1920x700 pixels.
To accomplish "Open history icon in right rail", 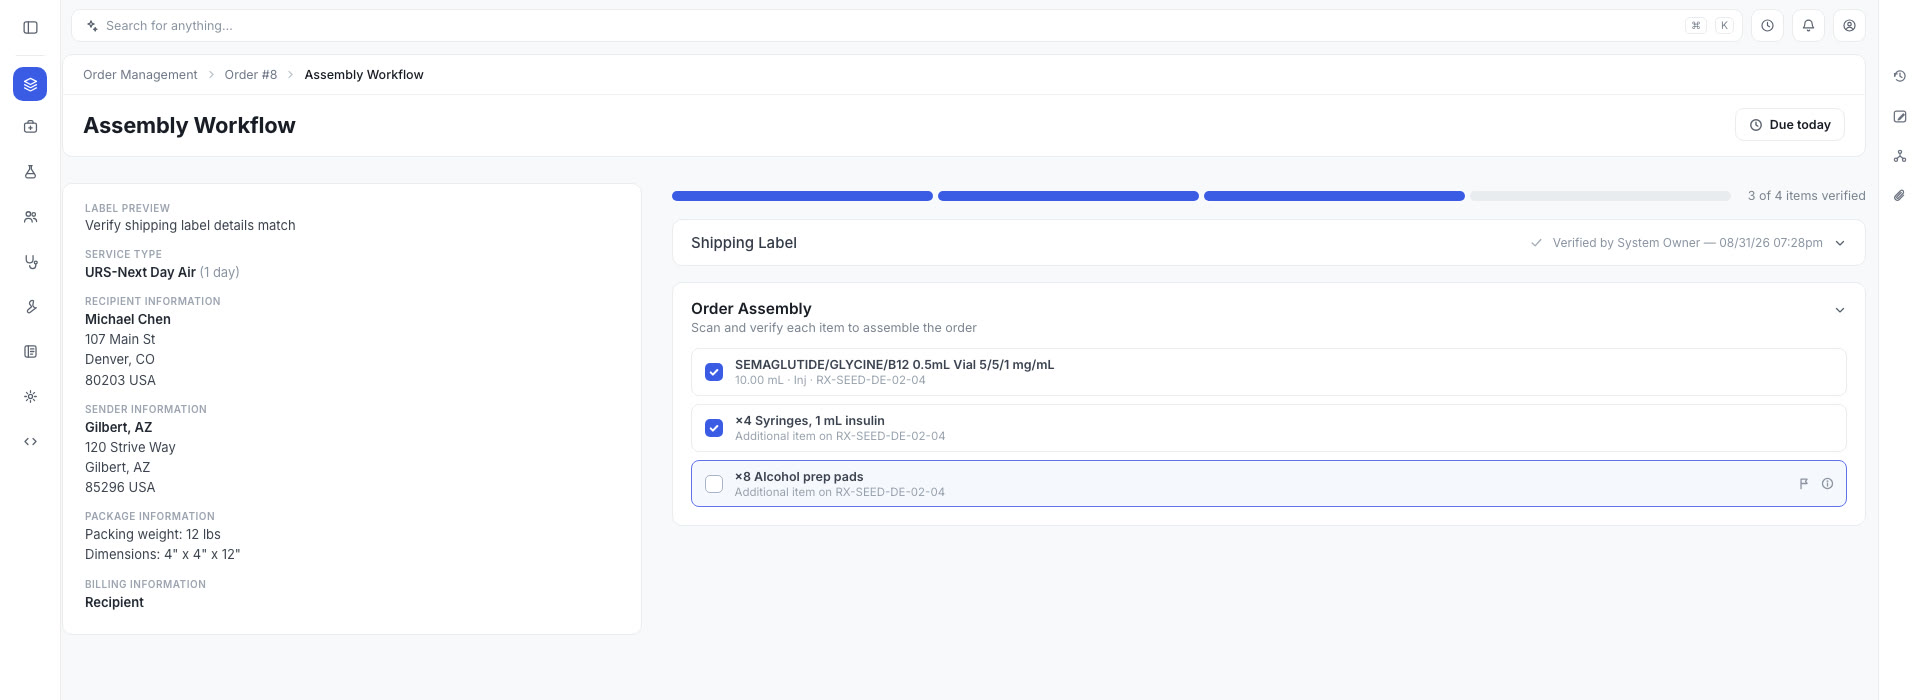I will click(x=1899, y=76).
